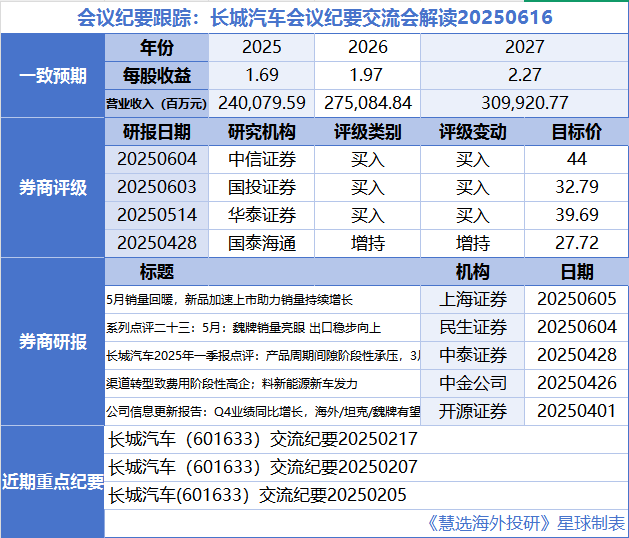
Task: Select date 20250426
Action: pyautogui.click(x=576, y=384)
